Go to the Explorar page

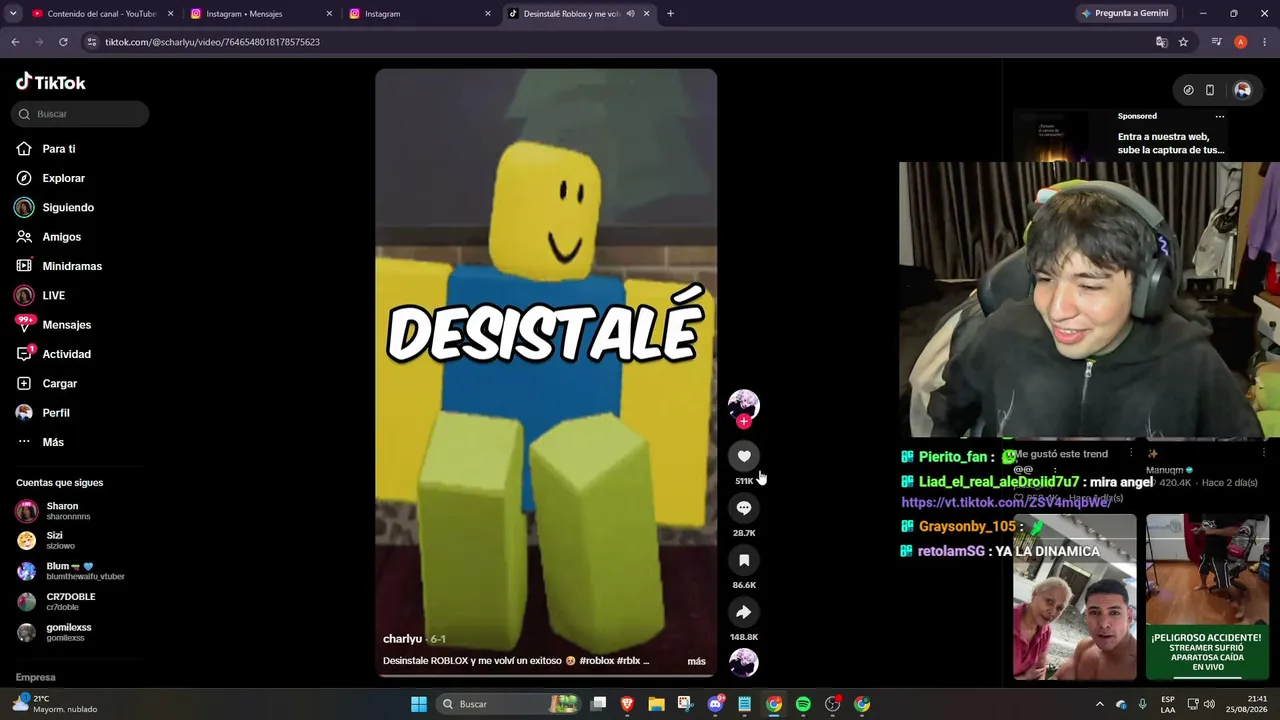[x=63, y=178]
